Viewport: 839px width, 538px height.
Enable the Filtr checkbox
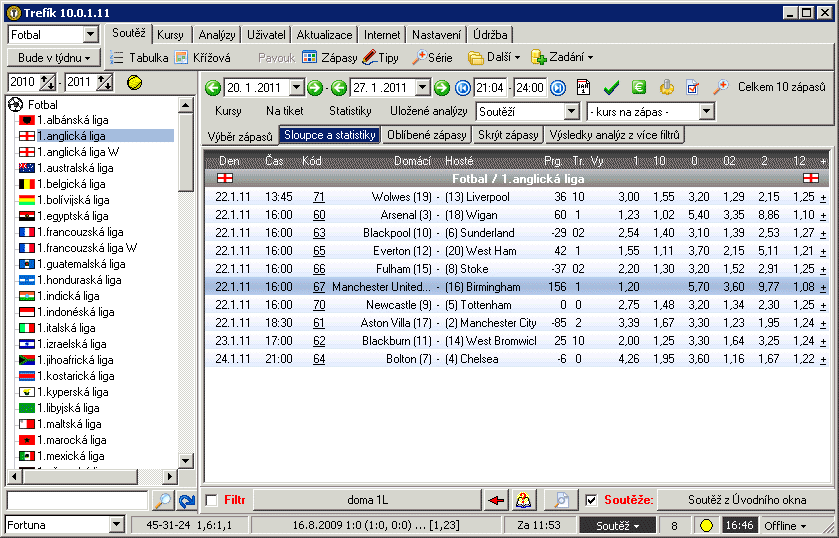pyautogui.click(x=212, y=501)
